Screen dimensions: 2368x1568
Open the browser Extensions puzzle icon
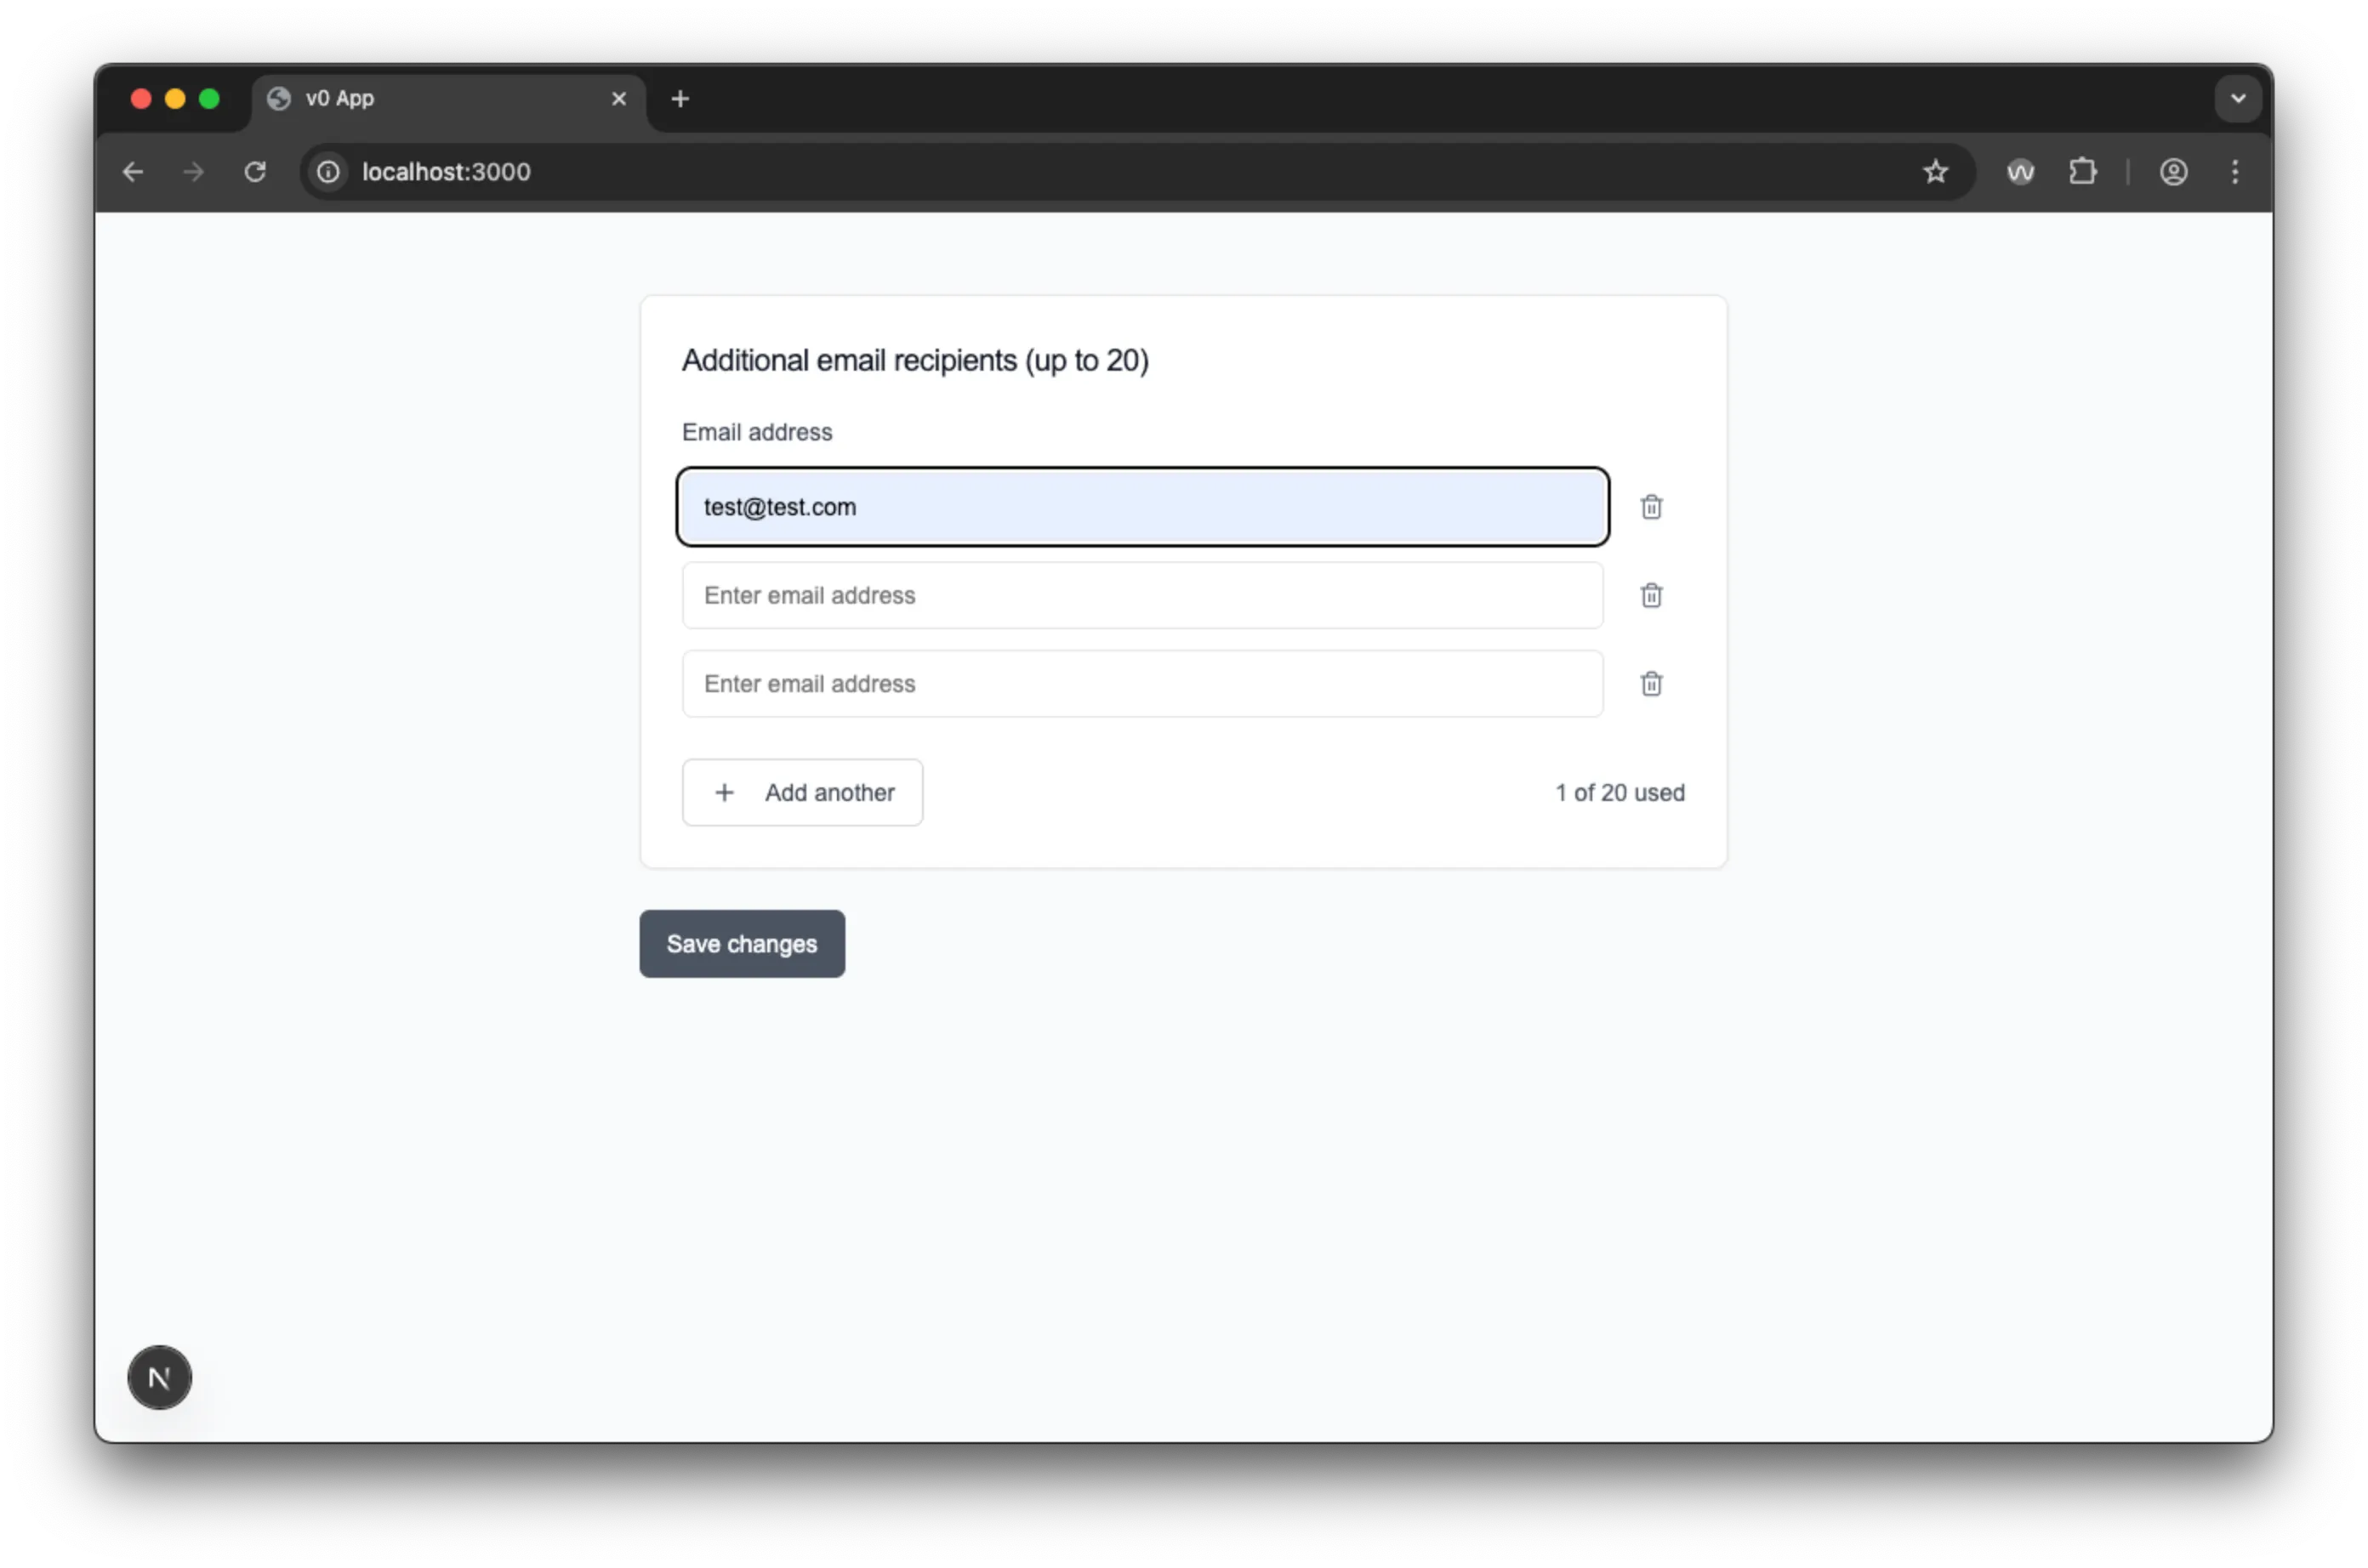tap(2082, 172)
